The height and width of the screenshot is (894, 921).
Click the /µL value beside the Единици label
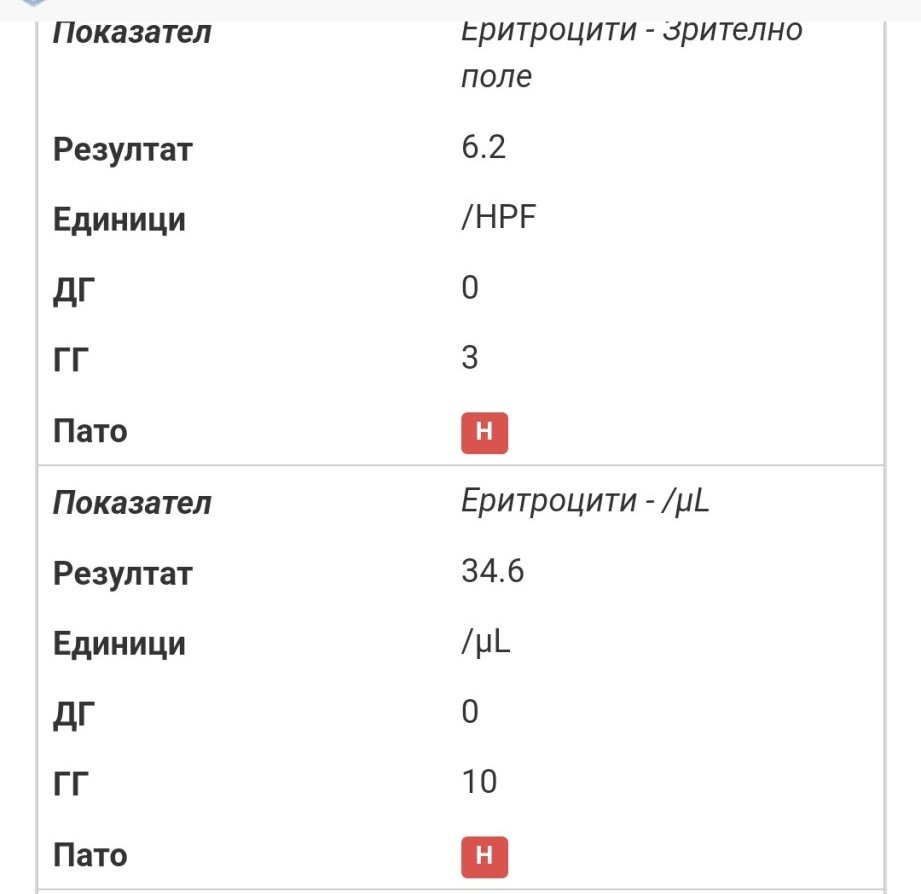coord(486,643)
